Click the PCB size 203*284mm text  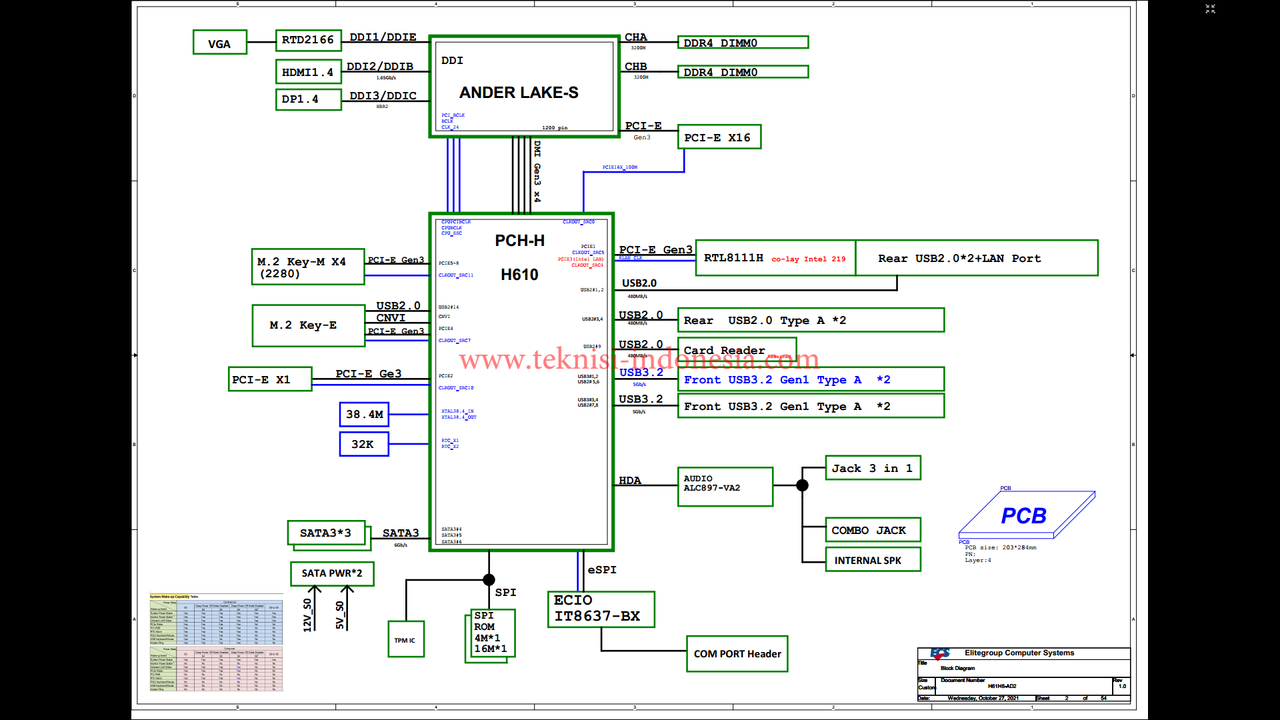click(1001, 548)
